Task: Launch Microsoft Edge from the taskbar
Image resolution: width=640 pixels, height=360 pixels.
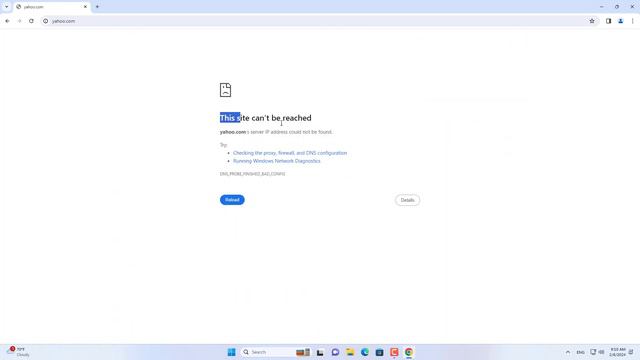Action: 364,352
